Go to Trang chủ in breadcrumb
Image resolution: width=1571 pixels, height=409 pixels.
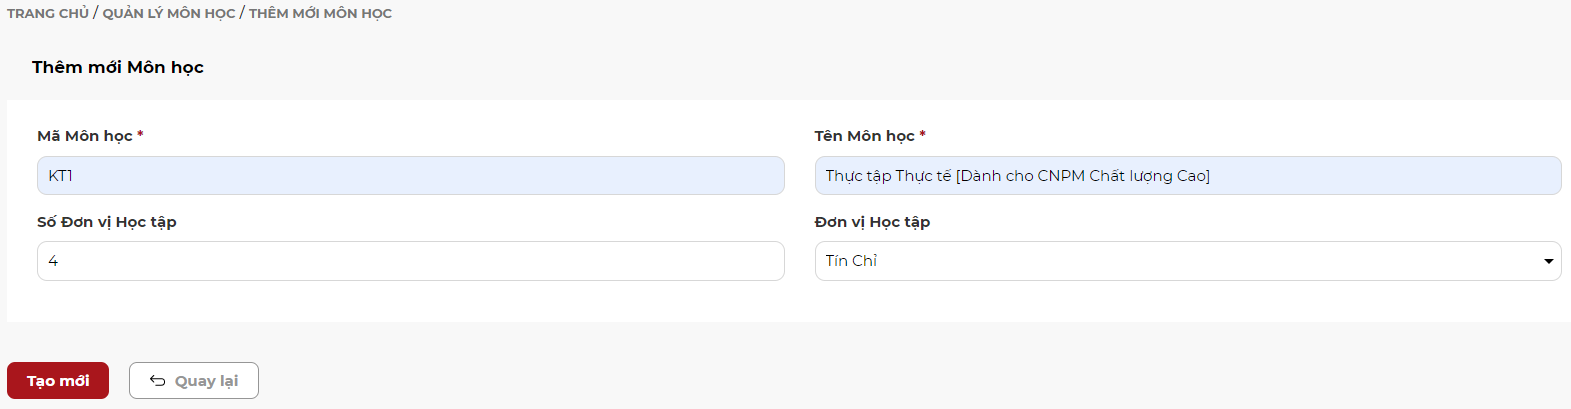(48, 13)
